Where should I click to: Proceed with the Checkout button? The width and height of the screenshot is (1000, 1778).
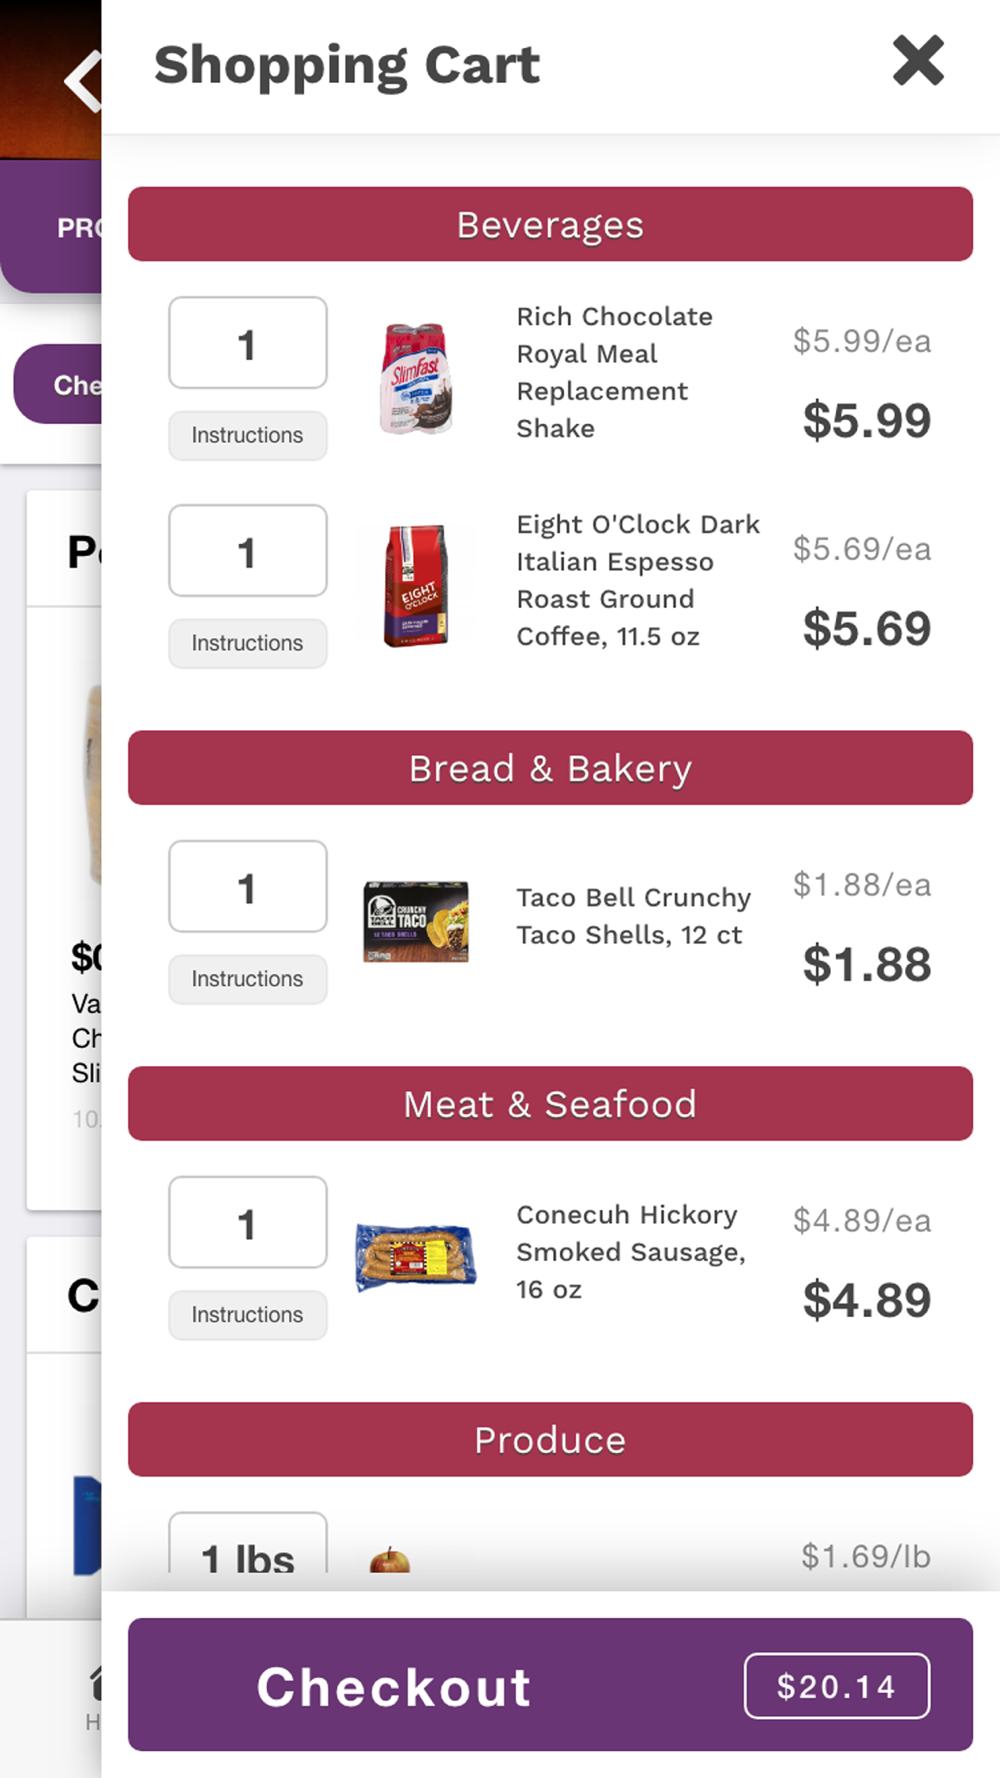550,1685
